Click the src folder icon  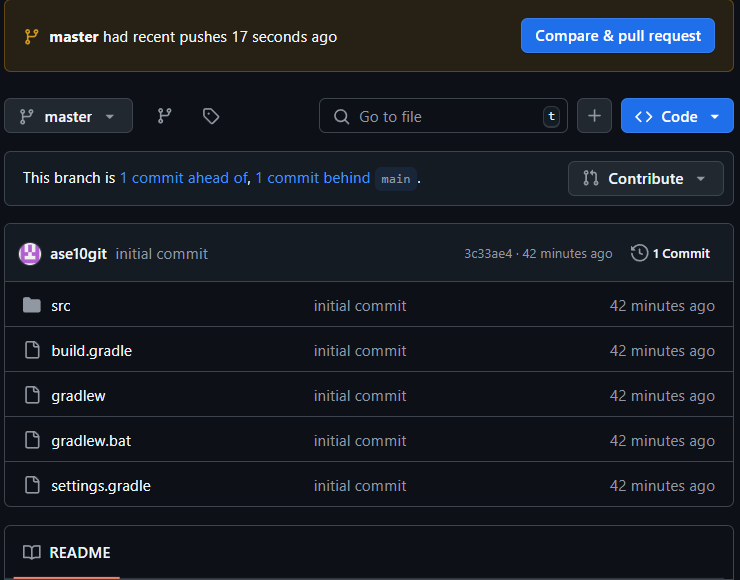tap(32, 305)
